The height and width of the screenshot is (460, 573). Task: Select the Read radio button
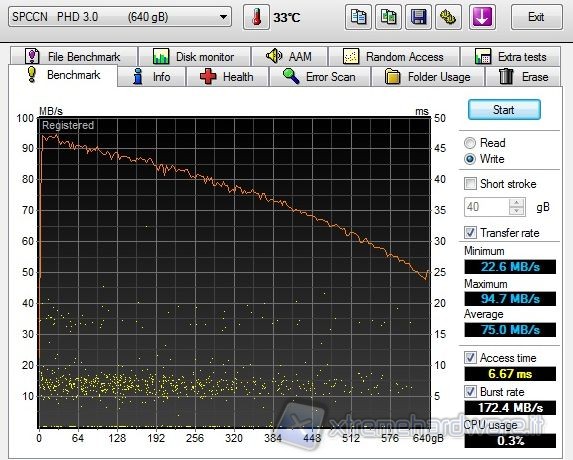pyautogui.click(x=470, y=143)
